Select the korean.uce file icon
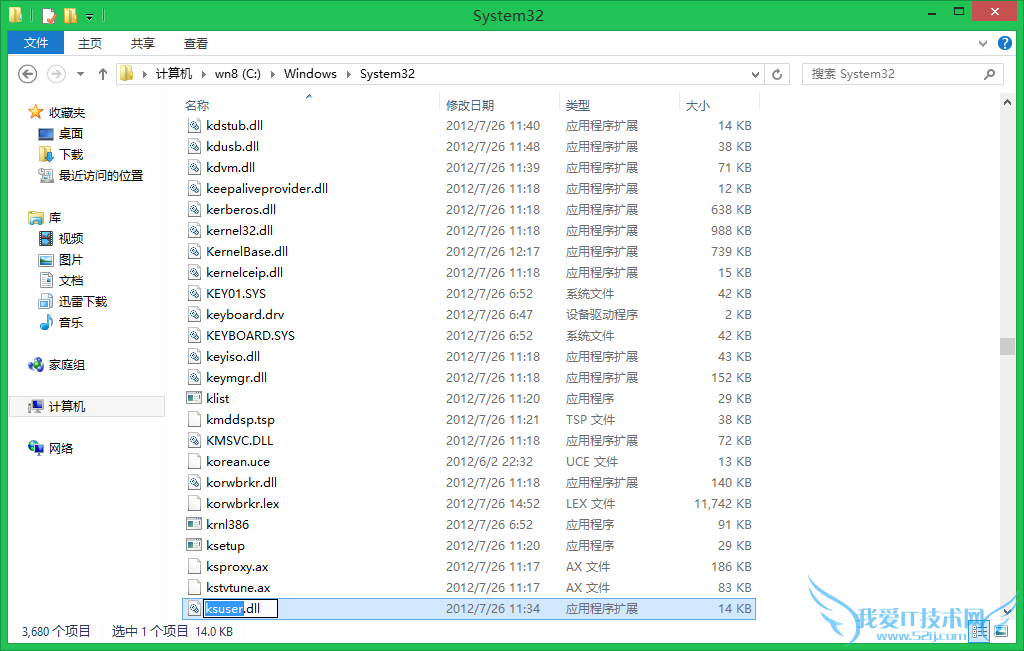The image size is (1024, 651). tap(194, 462)
